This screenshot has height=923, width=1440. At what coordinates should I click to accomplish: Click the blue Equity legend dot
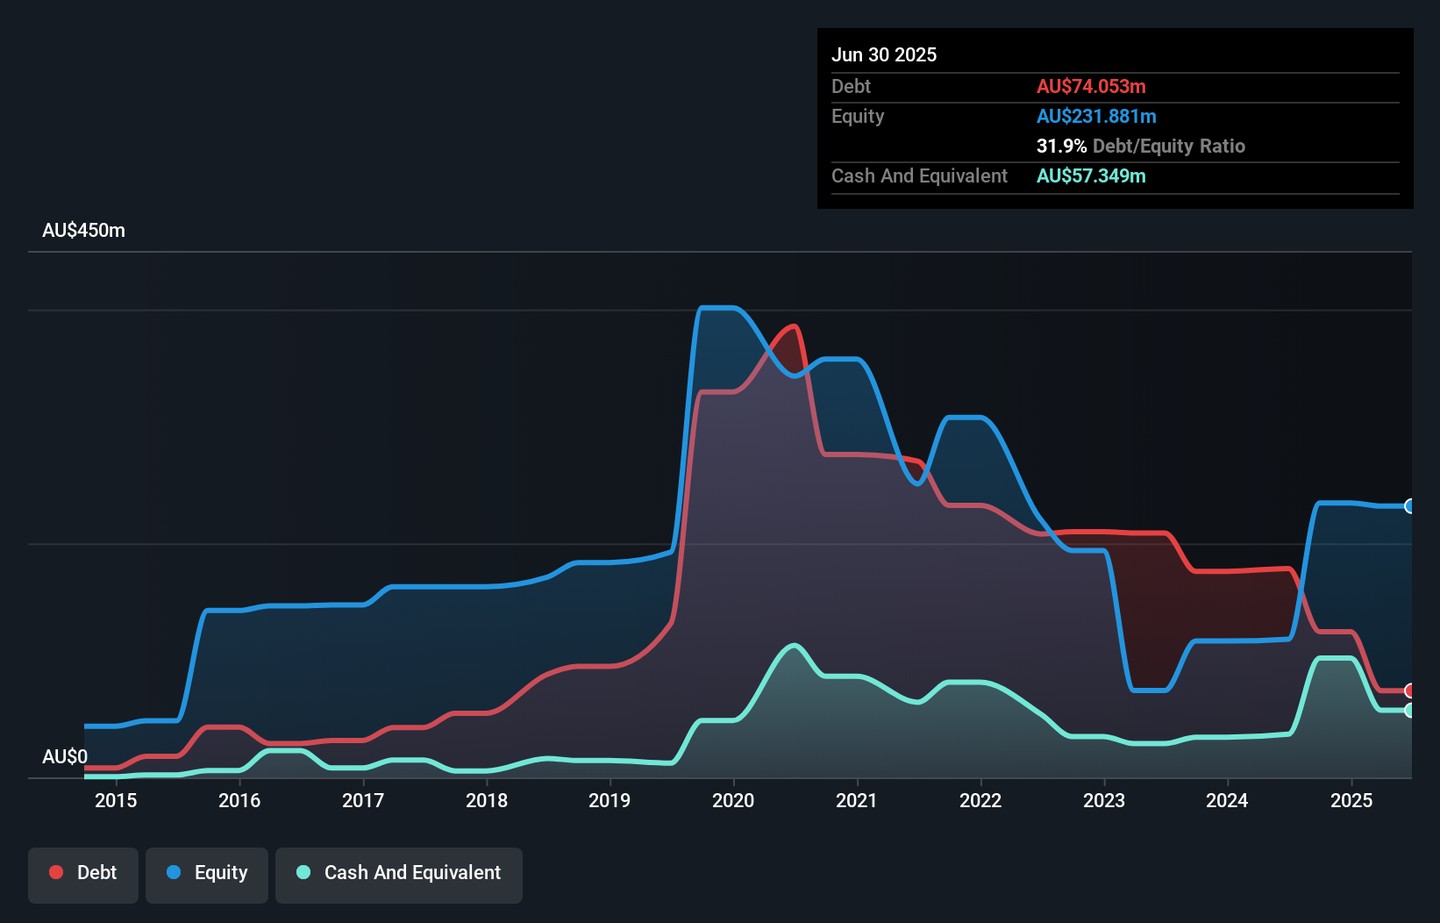pos(174,873)
